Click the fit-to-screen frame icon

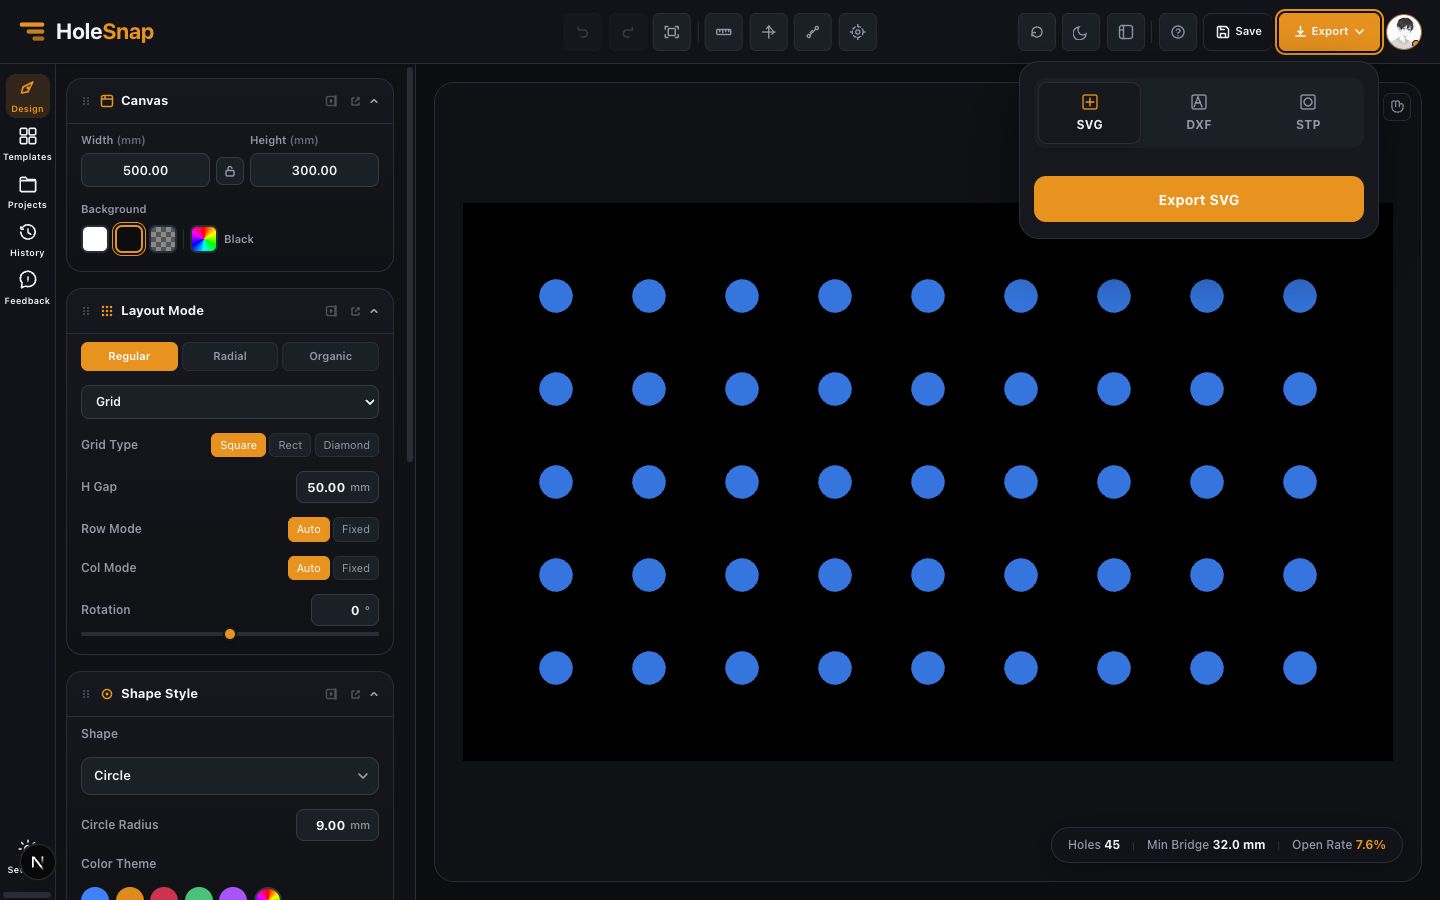coord(672,32)
